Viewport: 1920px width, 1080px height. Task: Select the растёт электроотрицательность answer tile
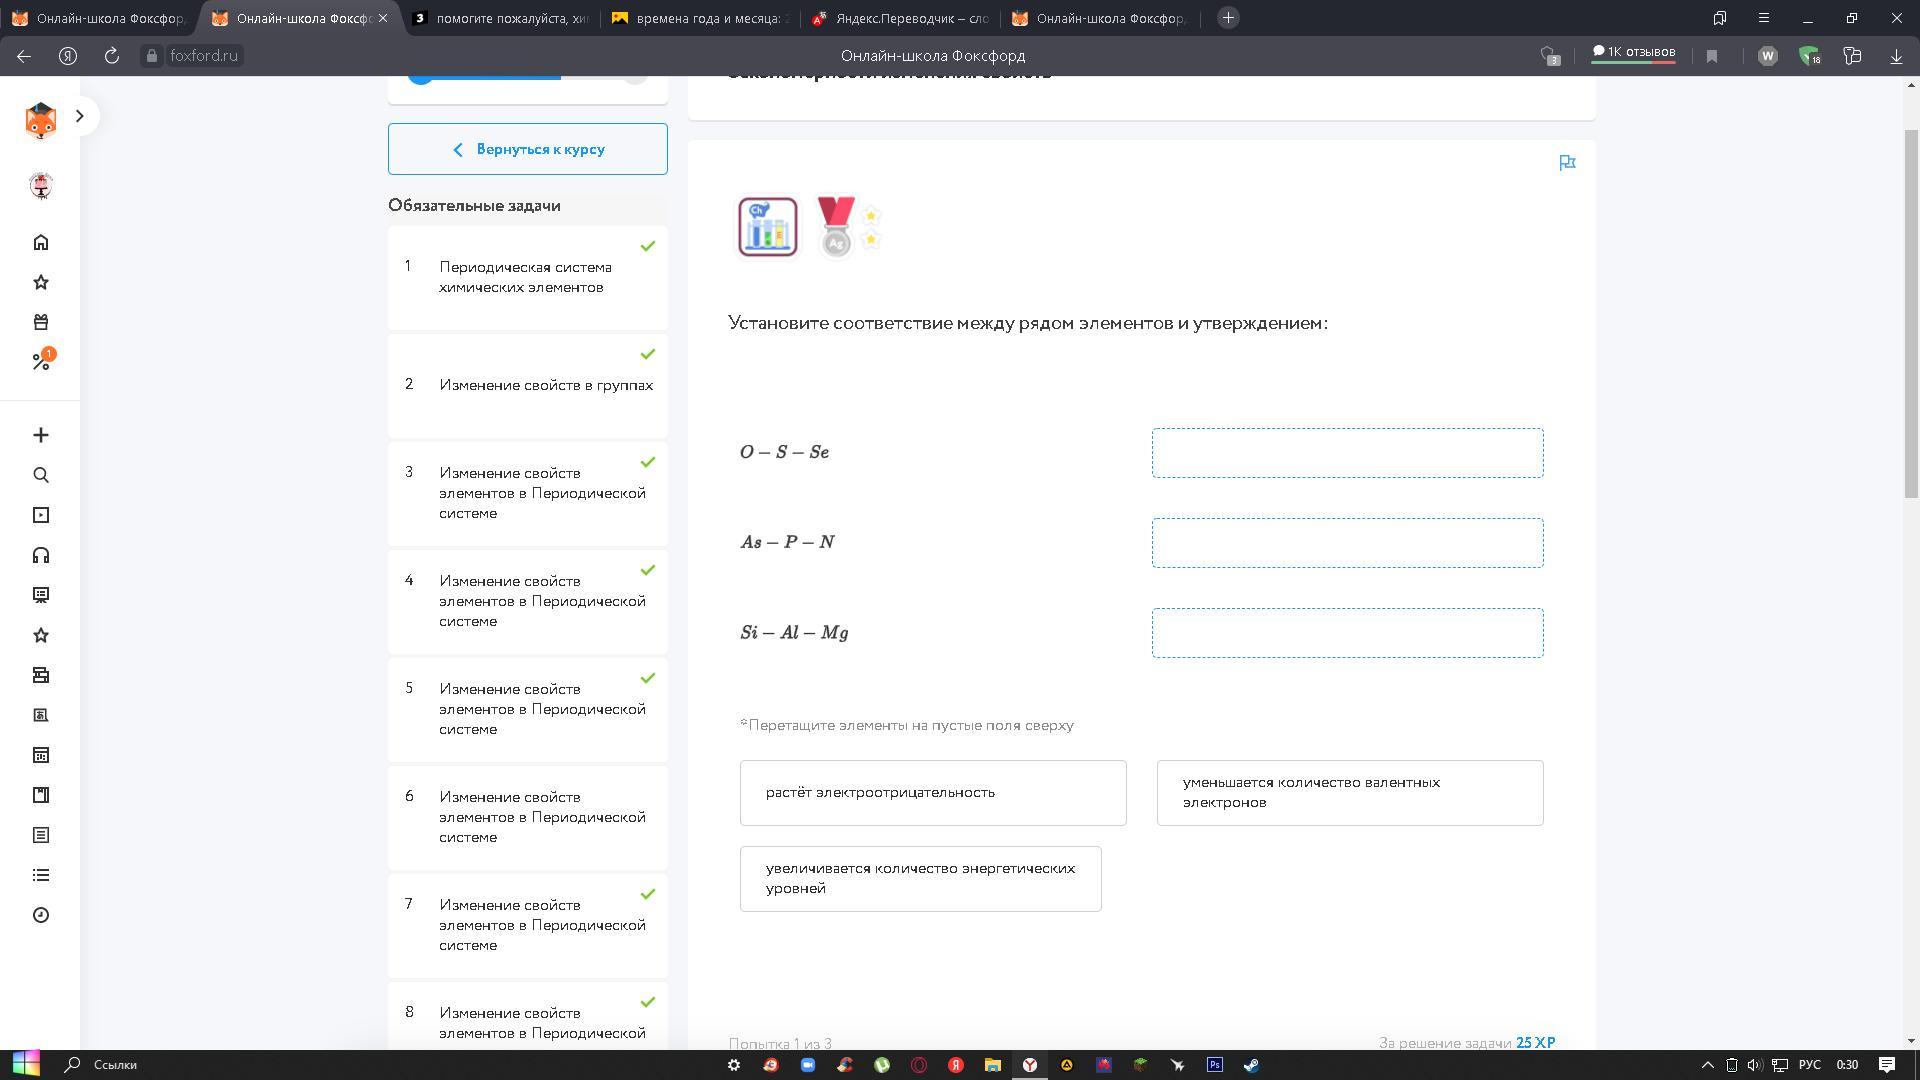coord(932,793)
